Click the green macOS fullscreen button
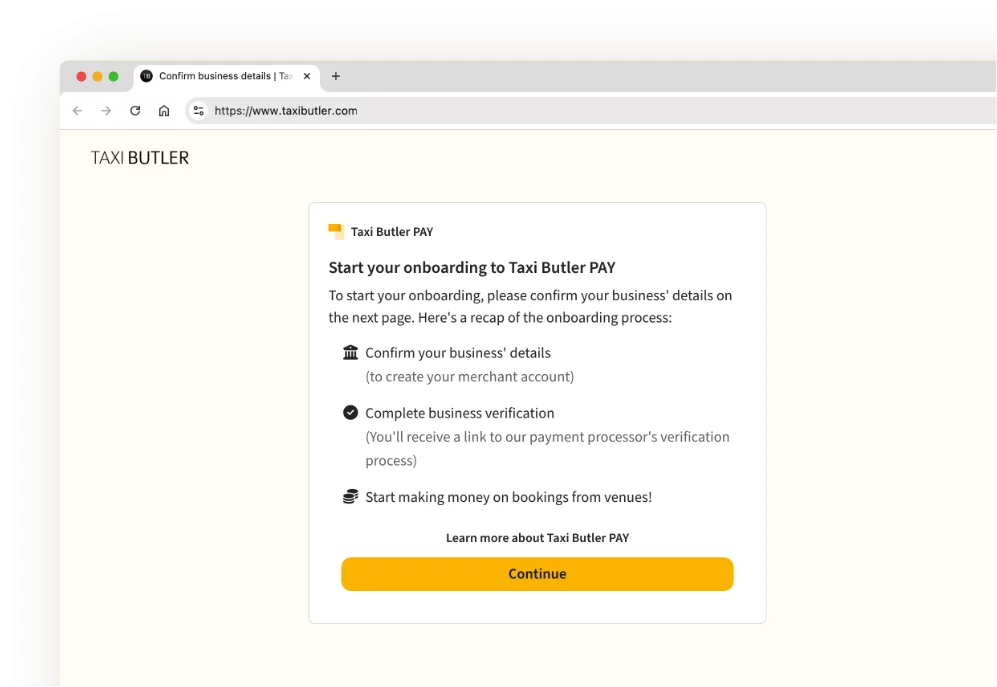Image resolution: width=997 pixels, height=687 pixels. [x=113, y=76]
